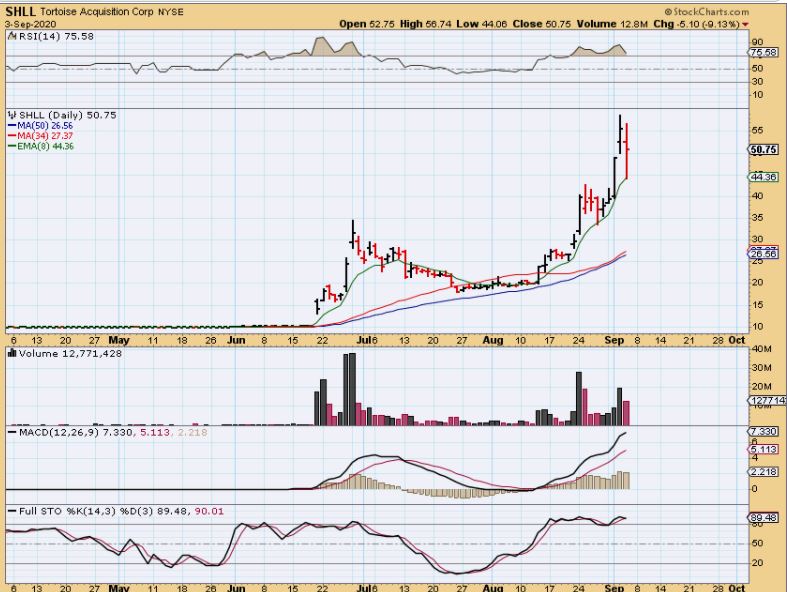This screenshot has width=787, height=592.
Task: Click the latest red price bar for 3-Sep
Action: pos(627,151)
